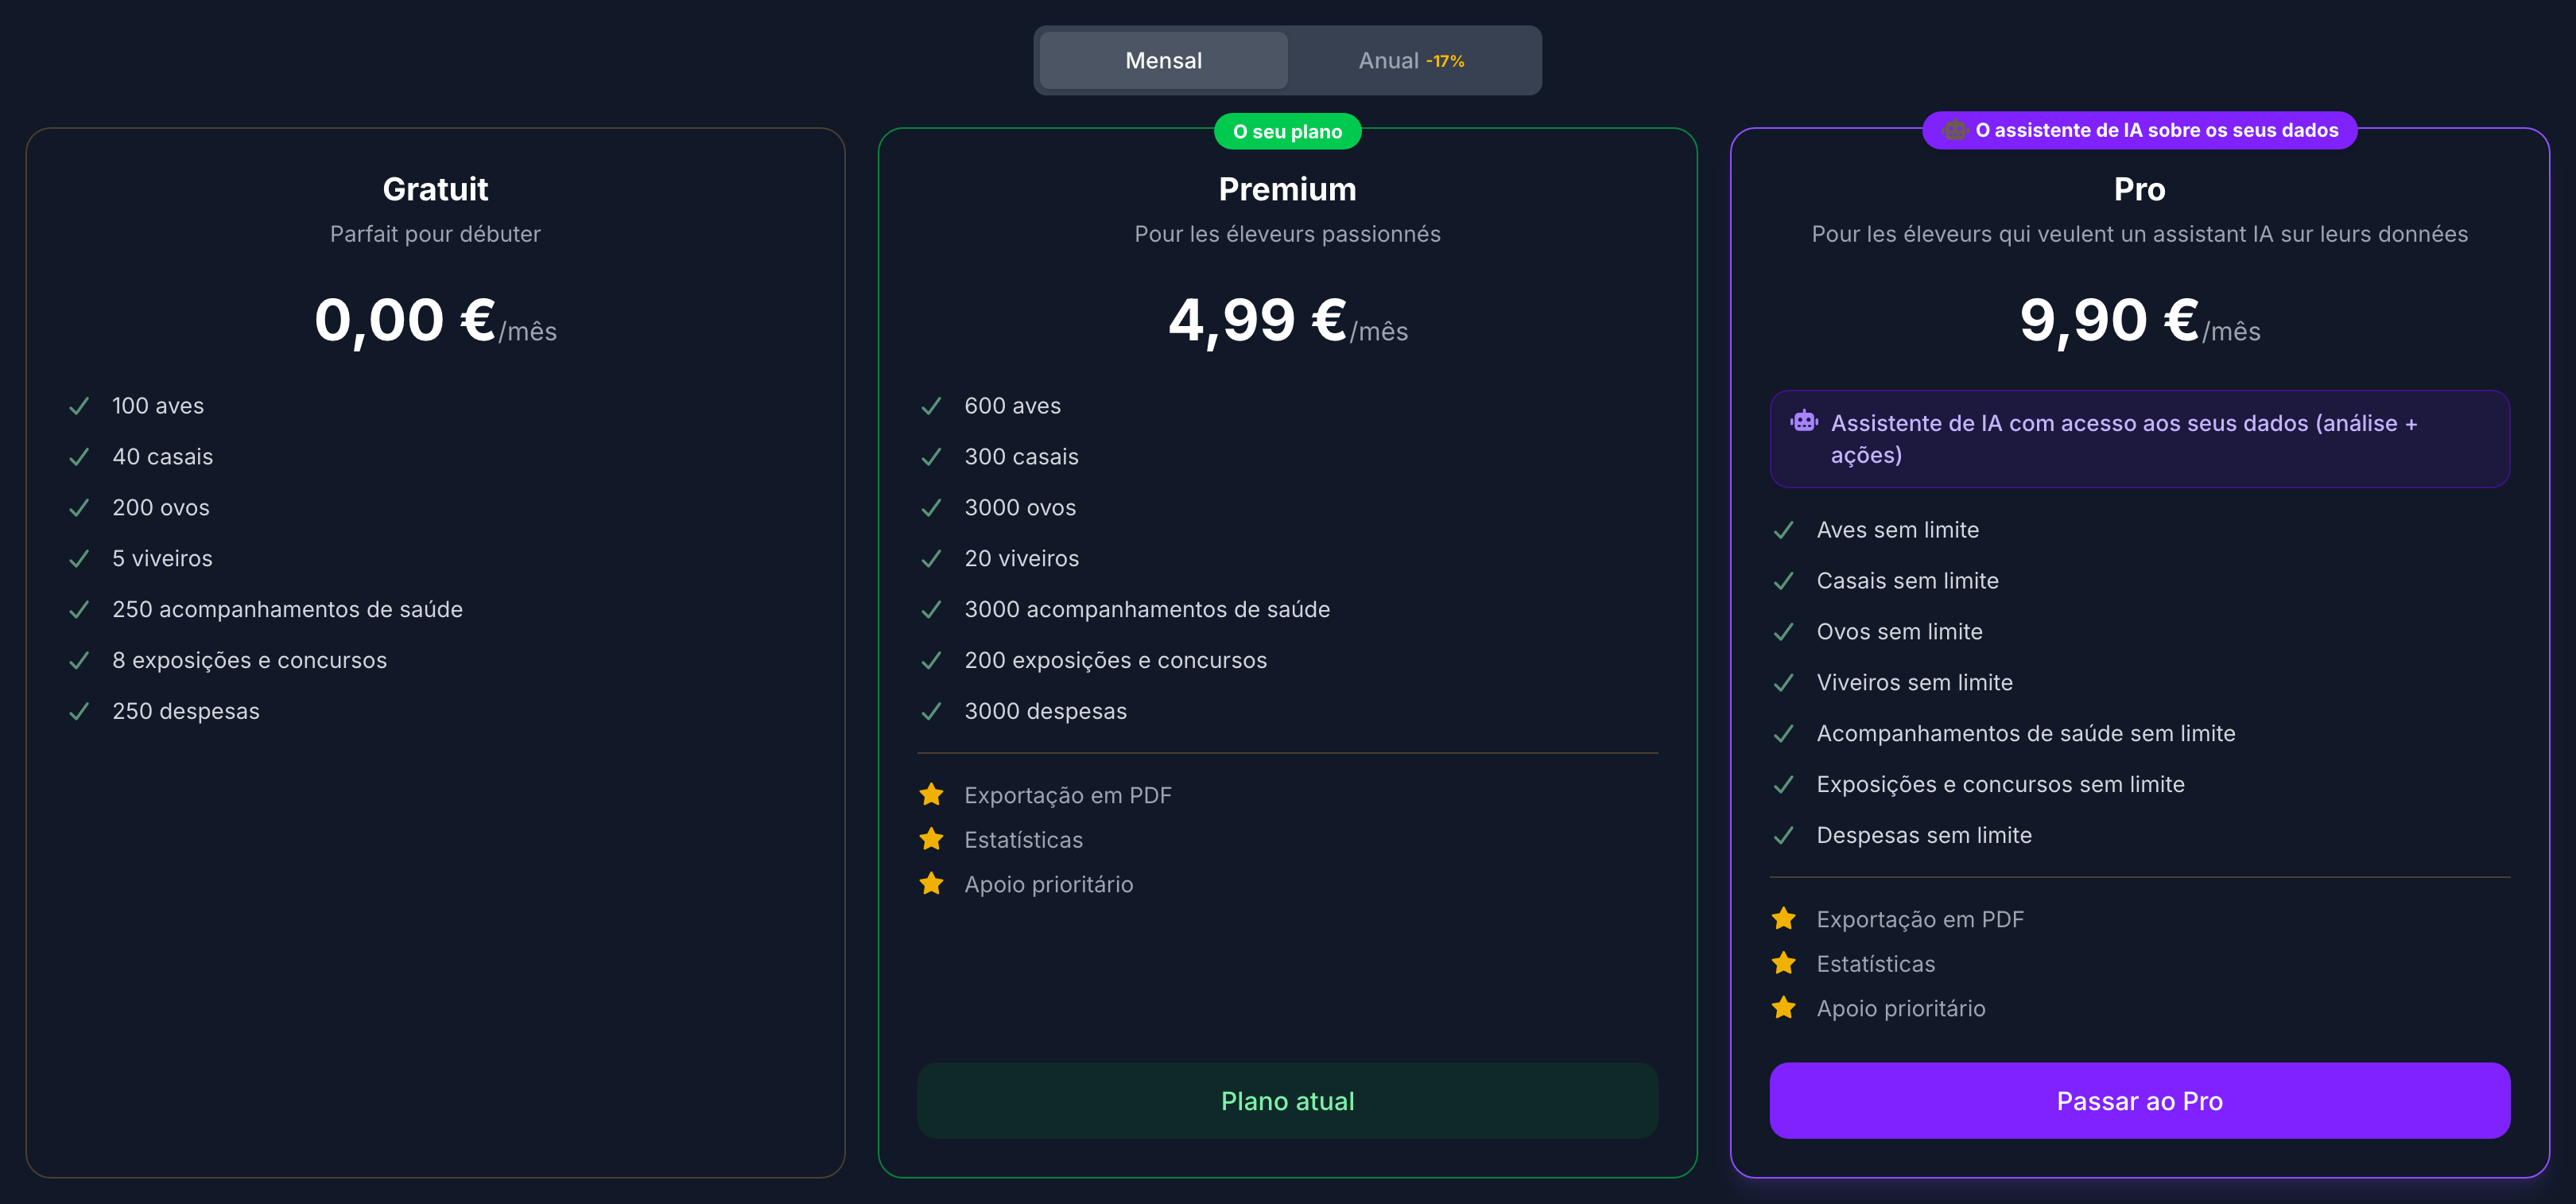Click the Pro plan title
This screenshot has height=1204, width=2576.
(2139, 189)
